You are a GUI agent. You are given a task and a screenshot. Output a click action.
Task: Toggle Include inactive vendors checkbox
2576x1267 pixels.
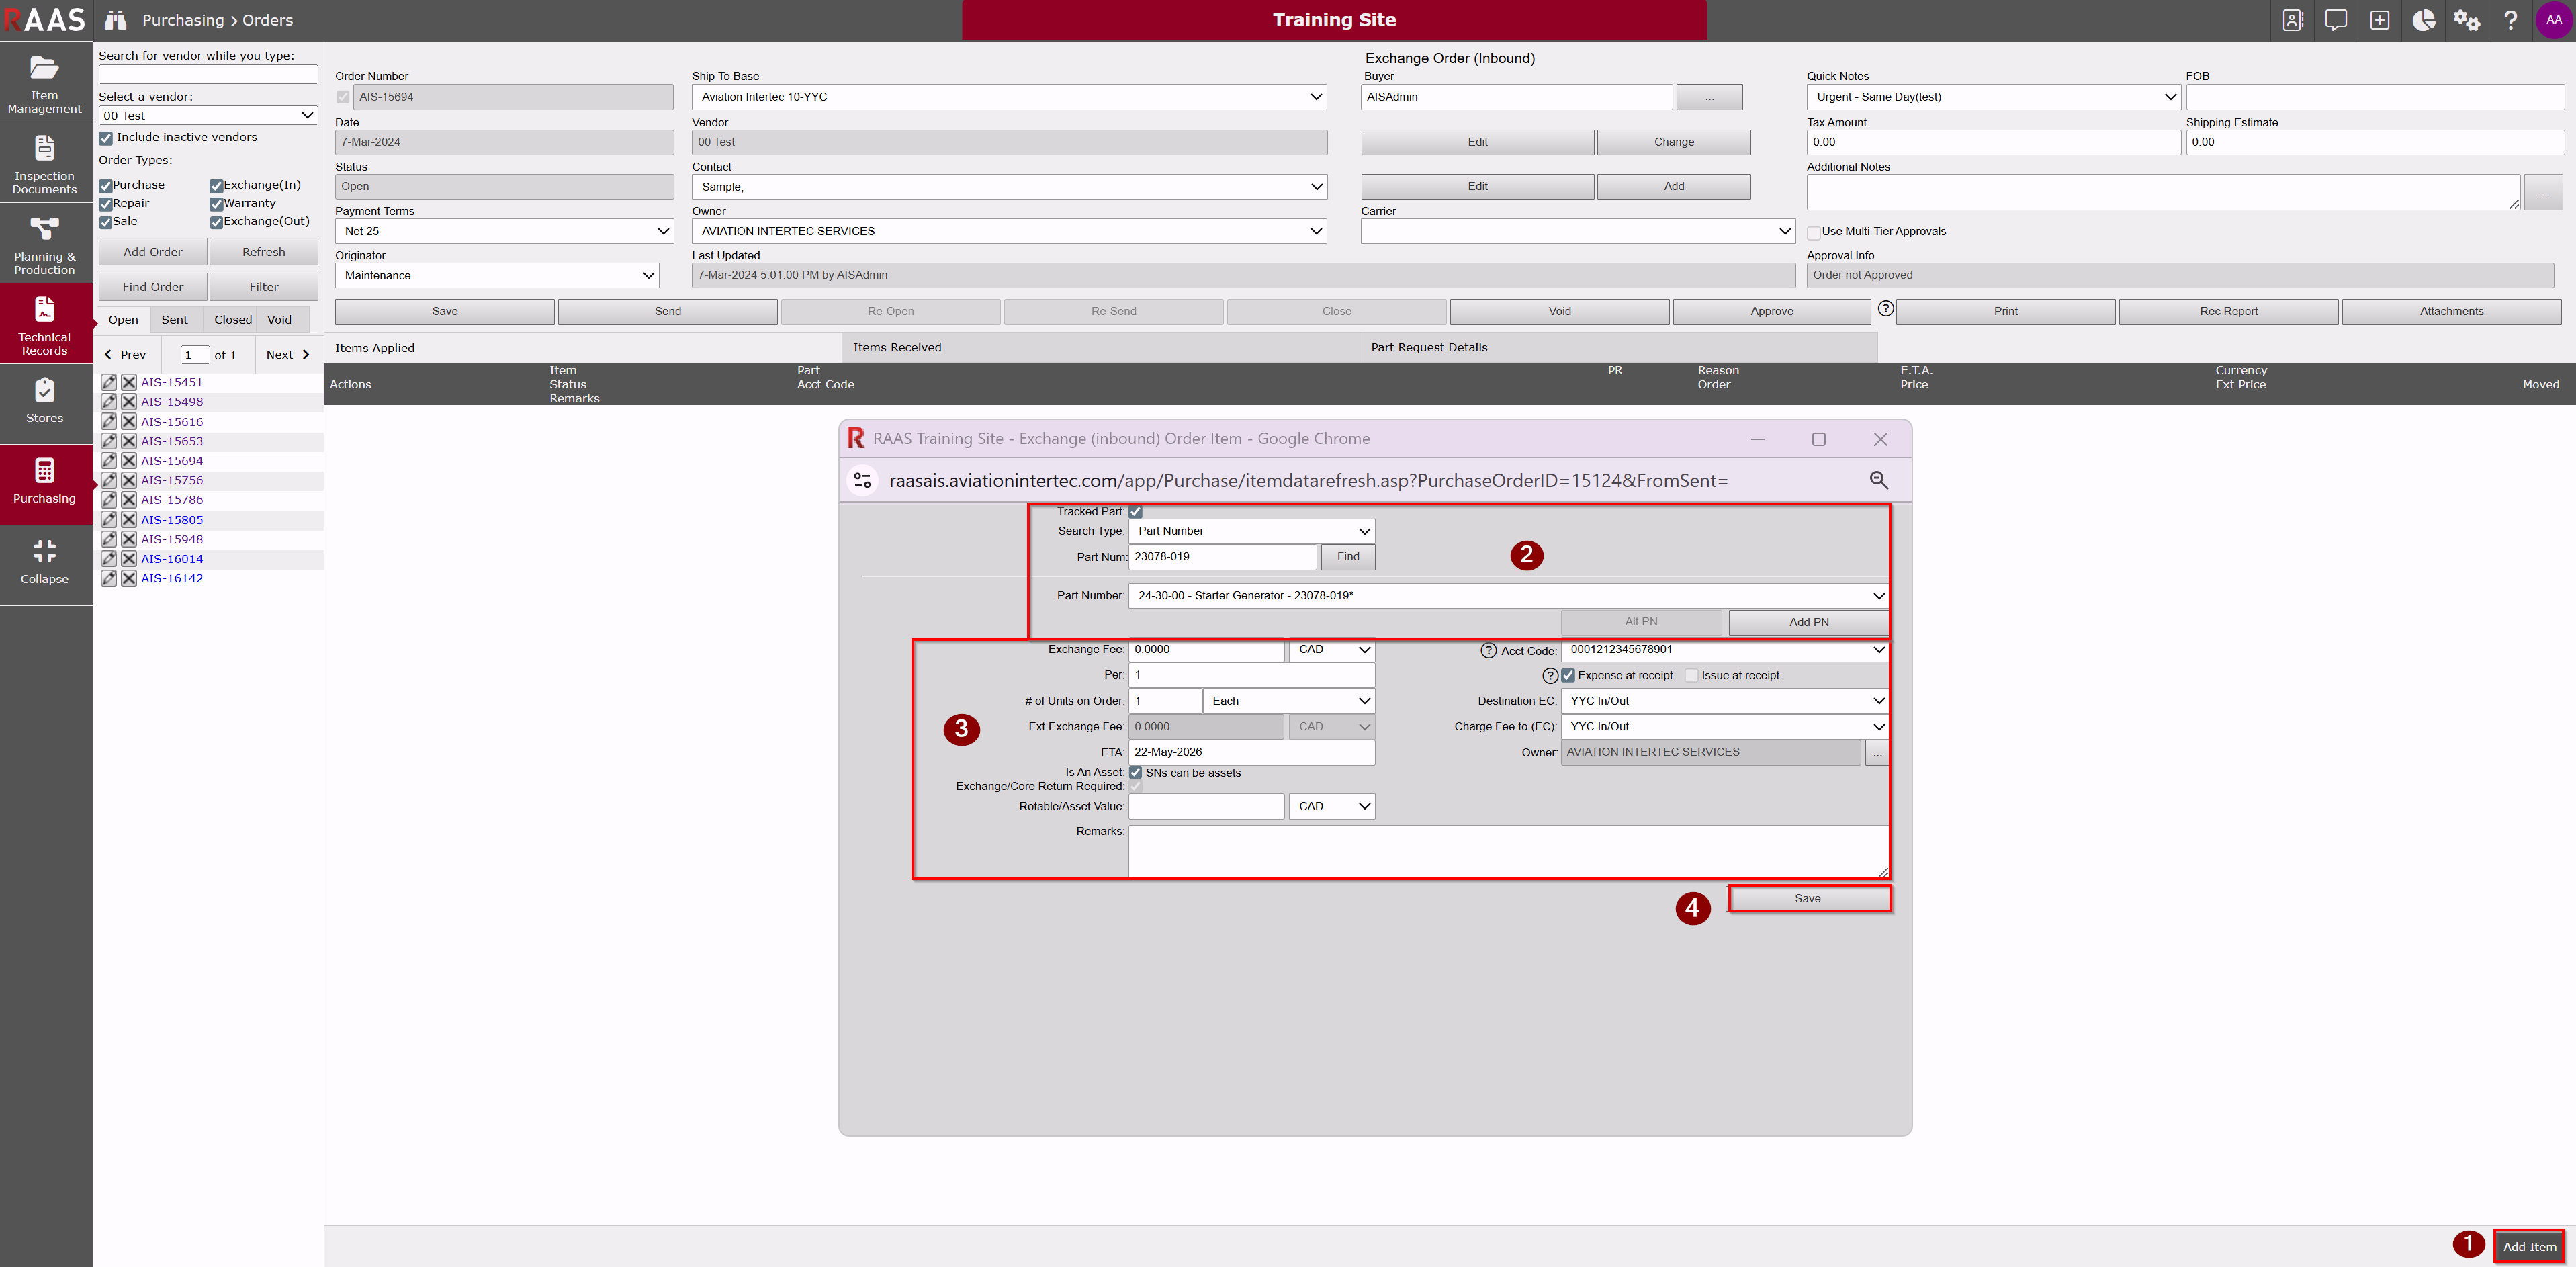tap(105, 138)
